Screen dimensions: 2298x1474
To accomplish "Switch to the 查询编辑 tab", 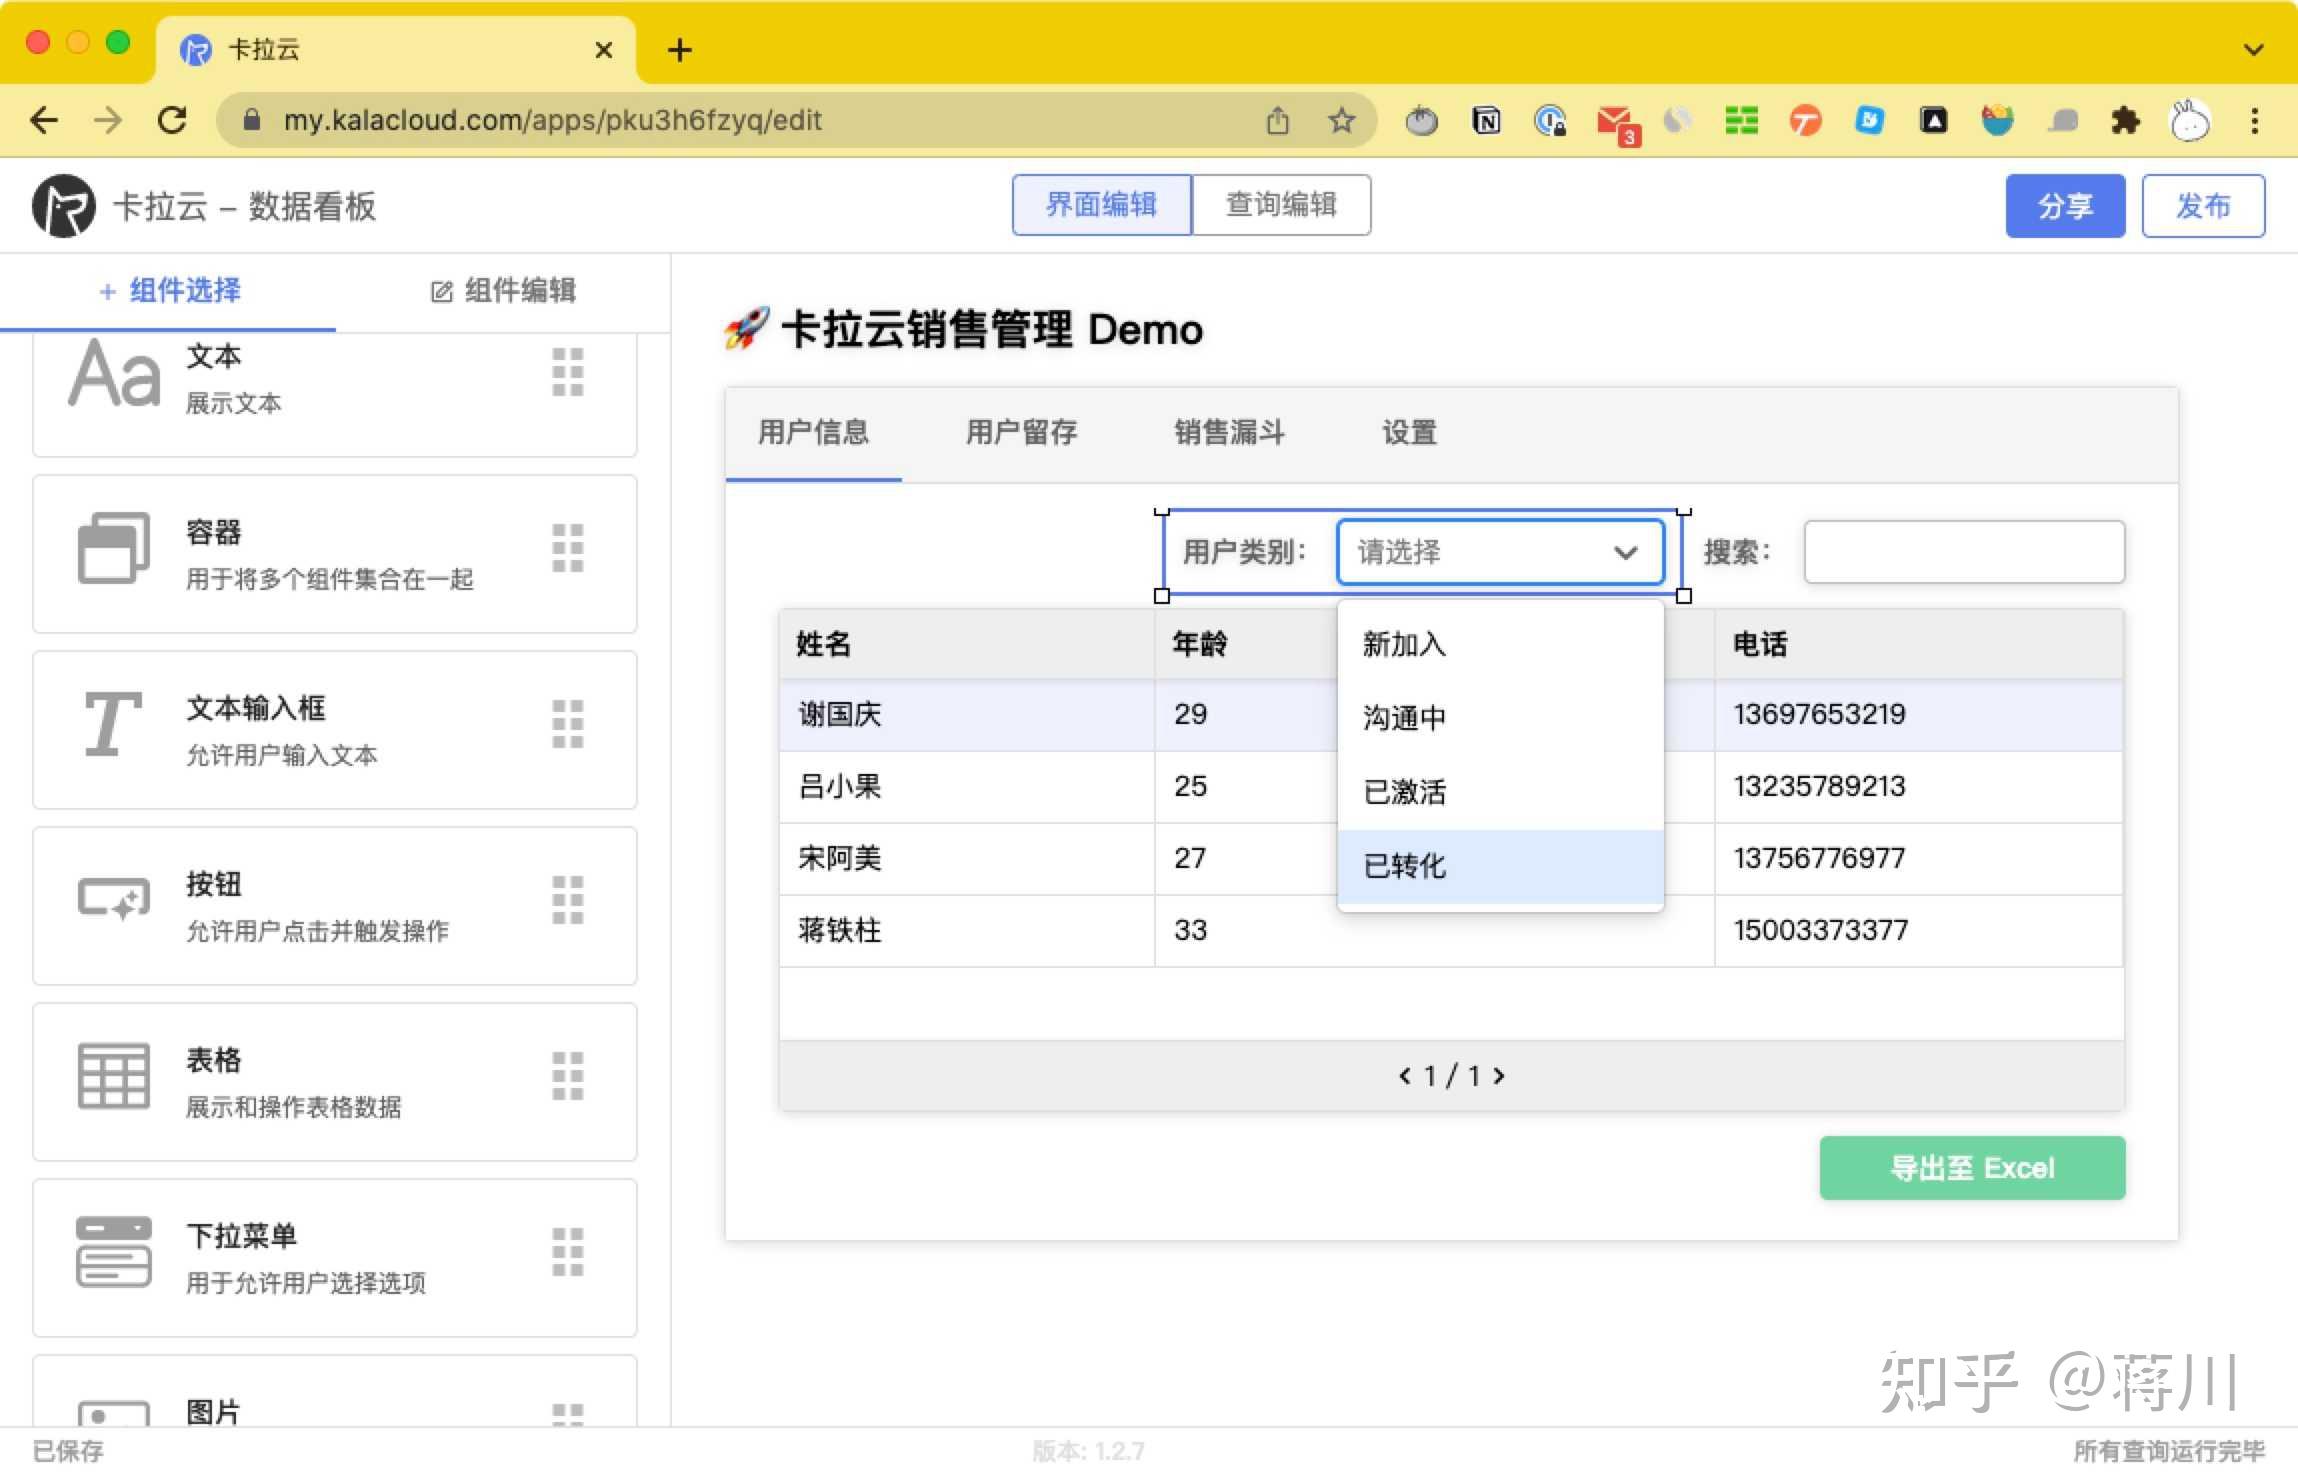I will point(1283,204).
